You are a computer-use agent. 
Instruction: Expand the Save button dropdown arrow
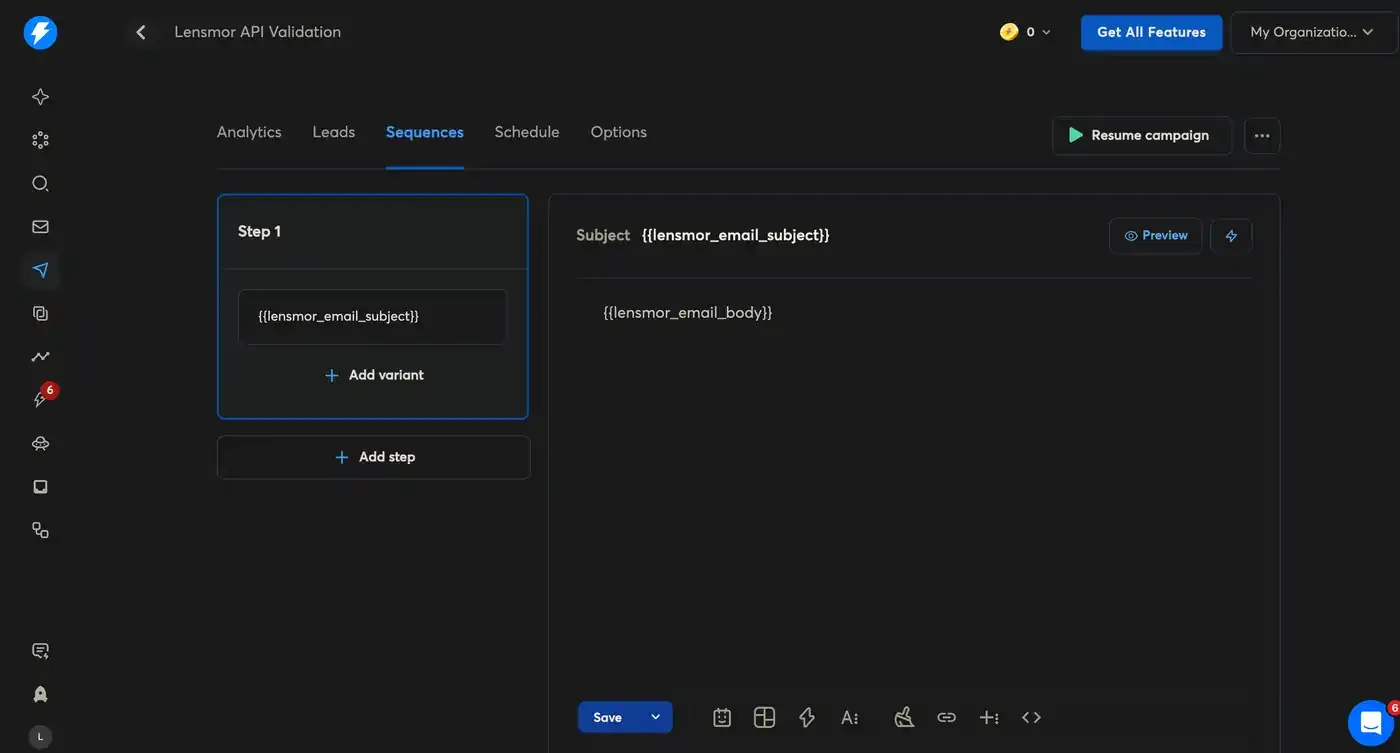pyautogui.click(x=655, y=717)
